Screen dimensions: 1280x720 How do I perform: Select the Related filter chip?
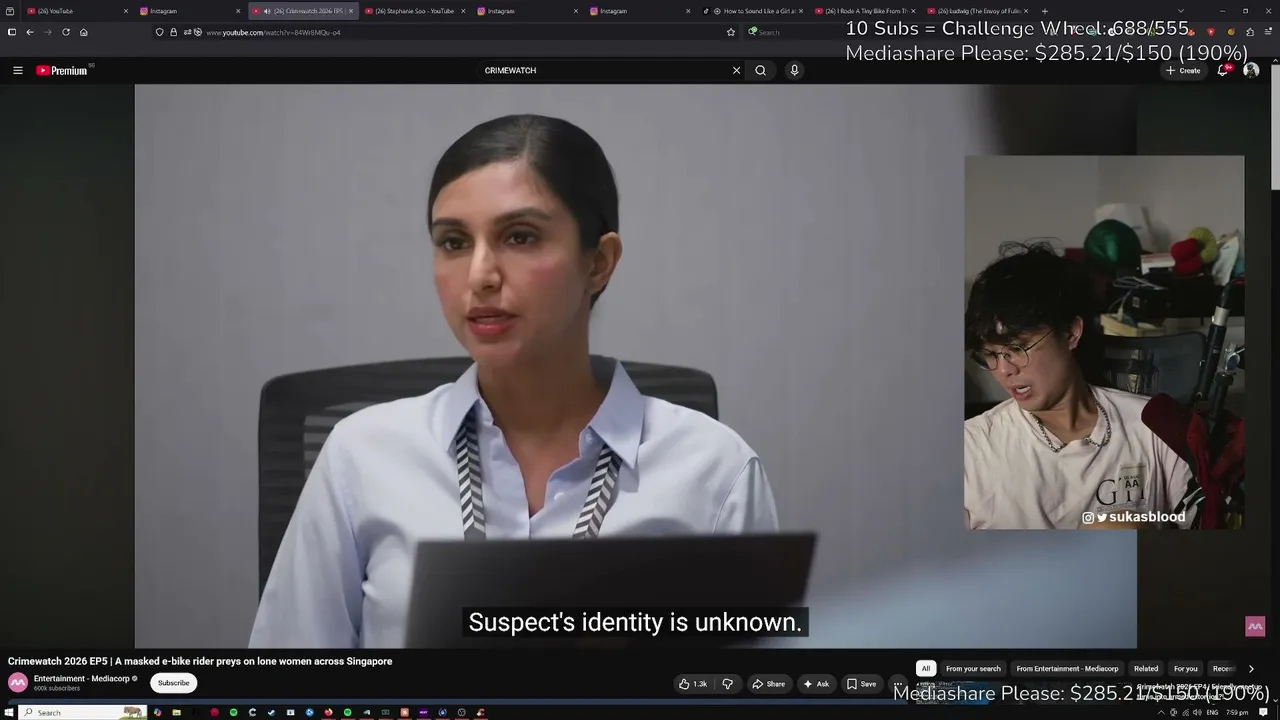(x=1146, y=668)
